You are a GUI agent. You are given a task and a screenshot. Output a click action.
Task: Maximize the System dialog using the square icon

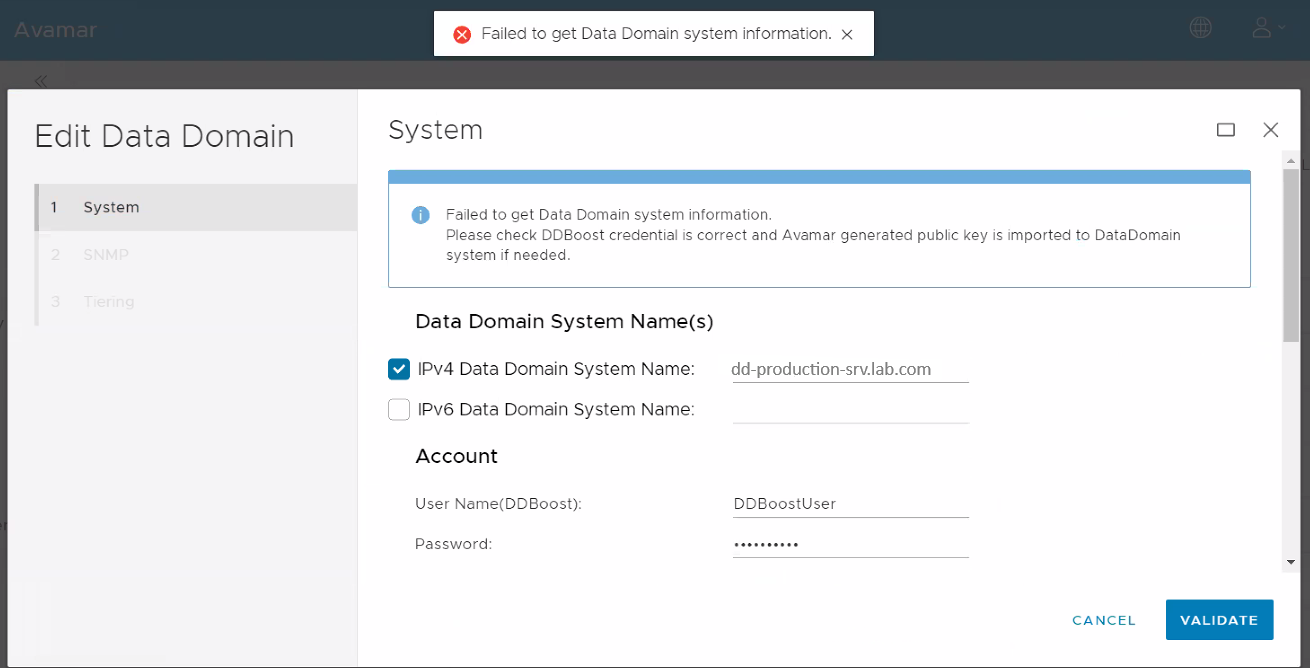click(x=1226, y=130)
